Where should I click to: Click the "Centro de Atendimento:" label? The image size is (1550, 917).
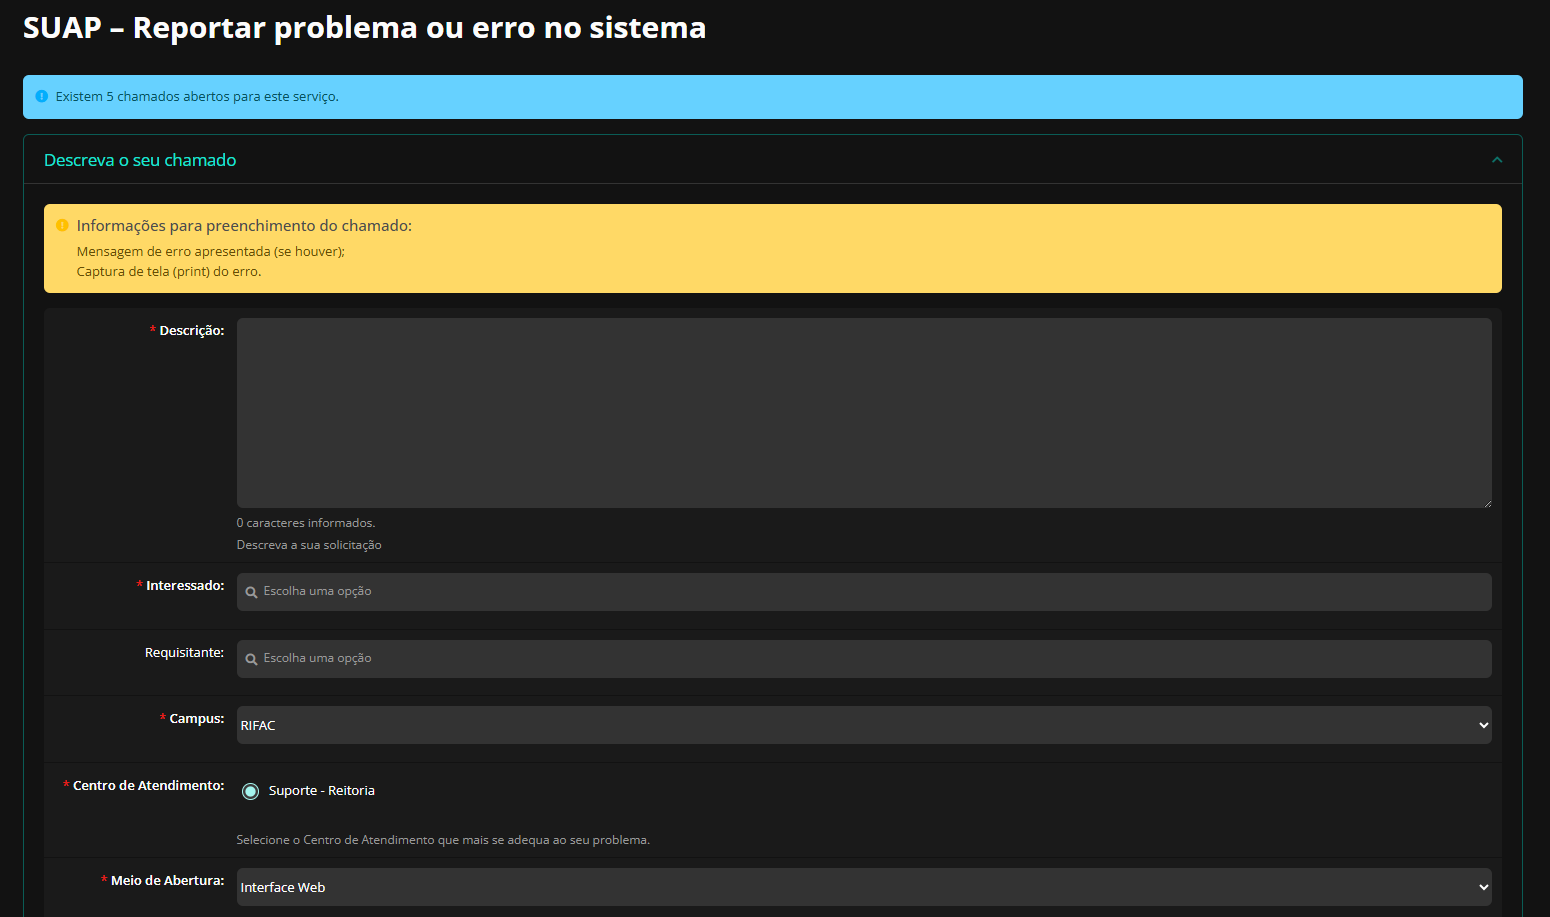148,786
